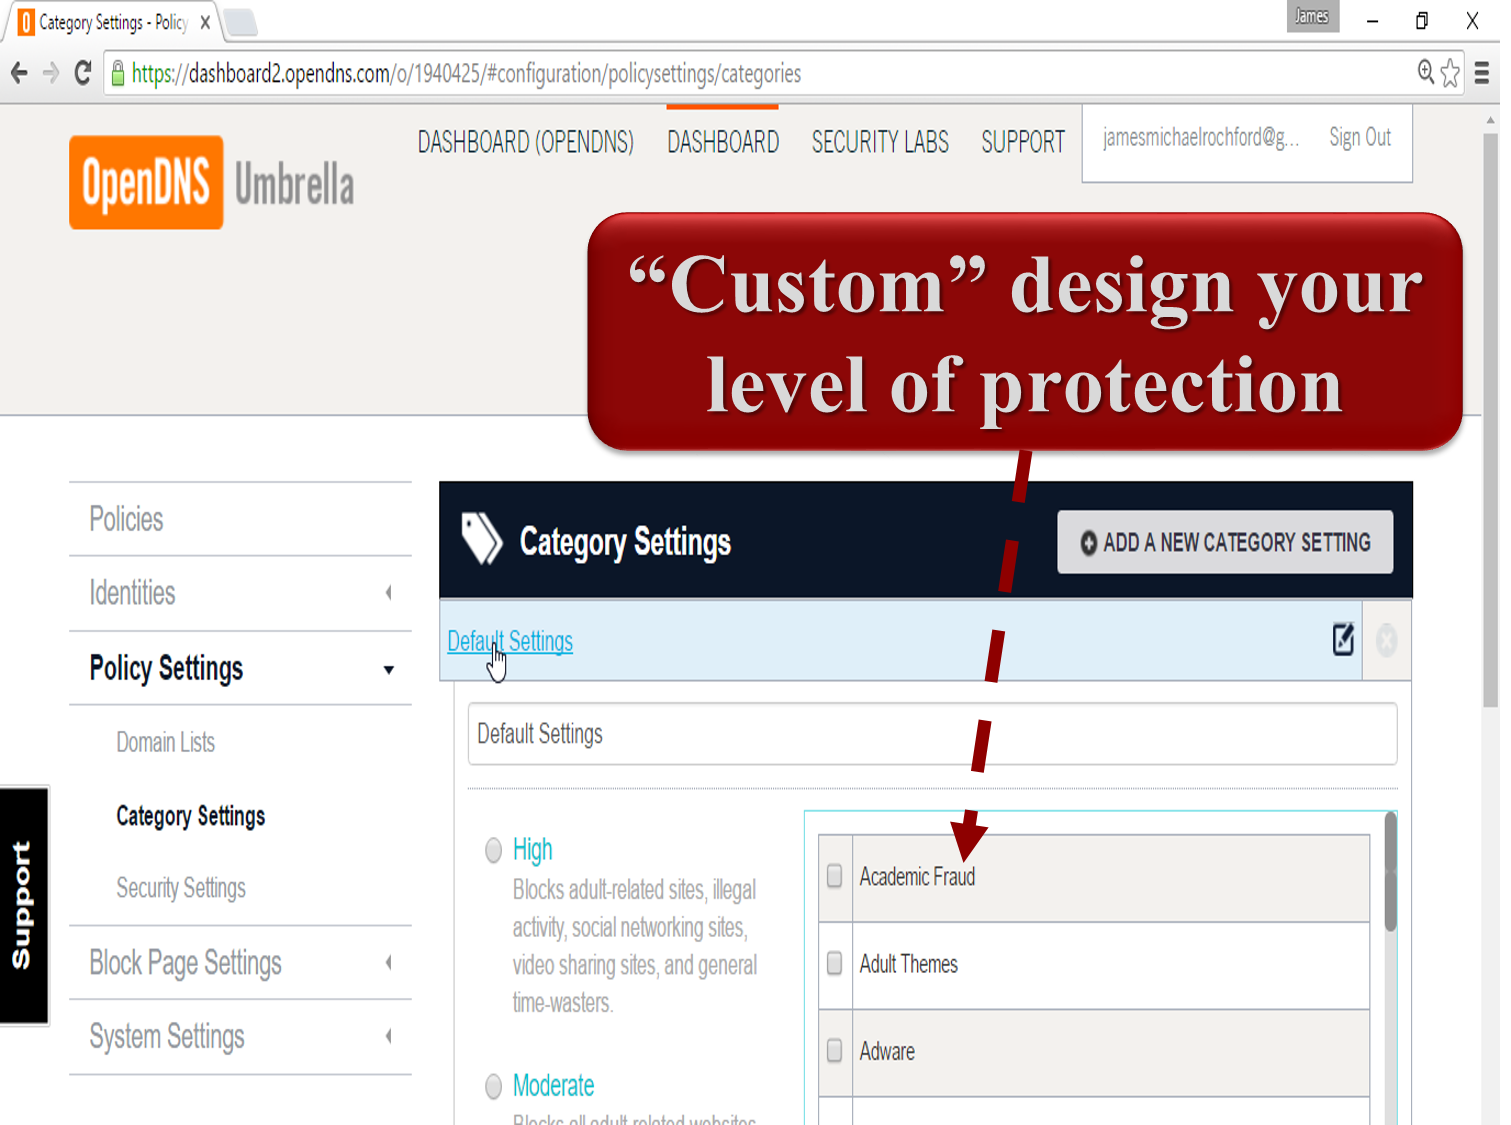Go to Security Labs
Viewport: 1511px width, 1125px height.
coord(880,142)
